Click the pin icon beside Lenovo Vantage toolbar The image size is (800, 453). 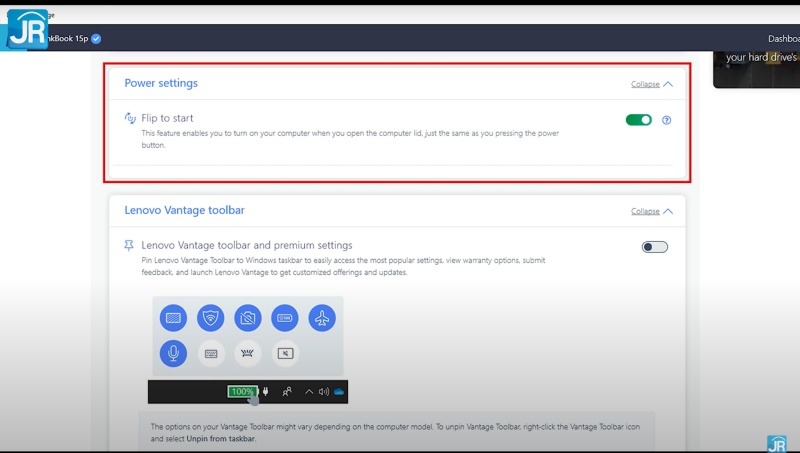coord(129,245)
